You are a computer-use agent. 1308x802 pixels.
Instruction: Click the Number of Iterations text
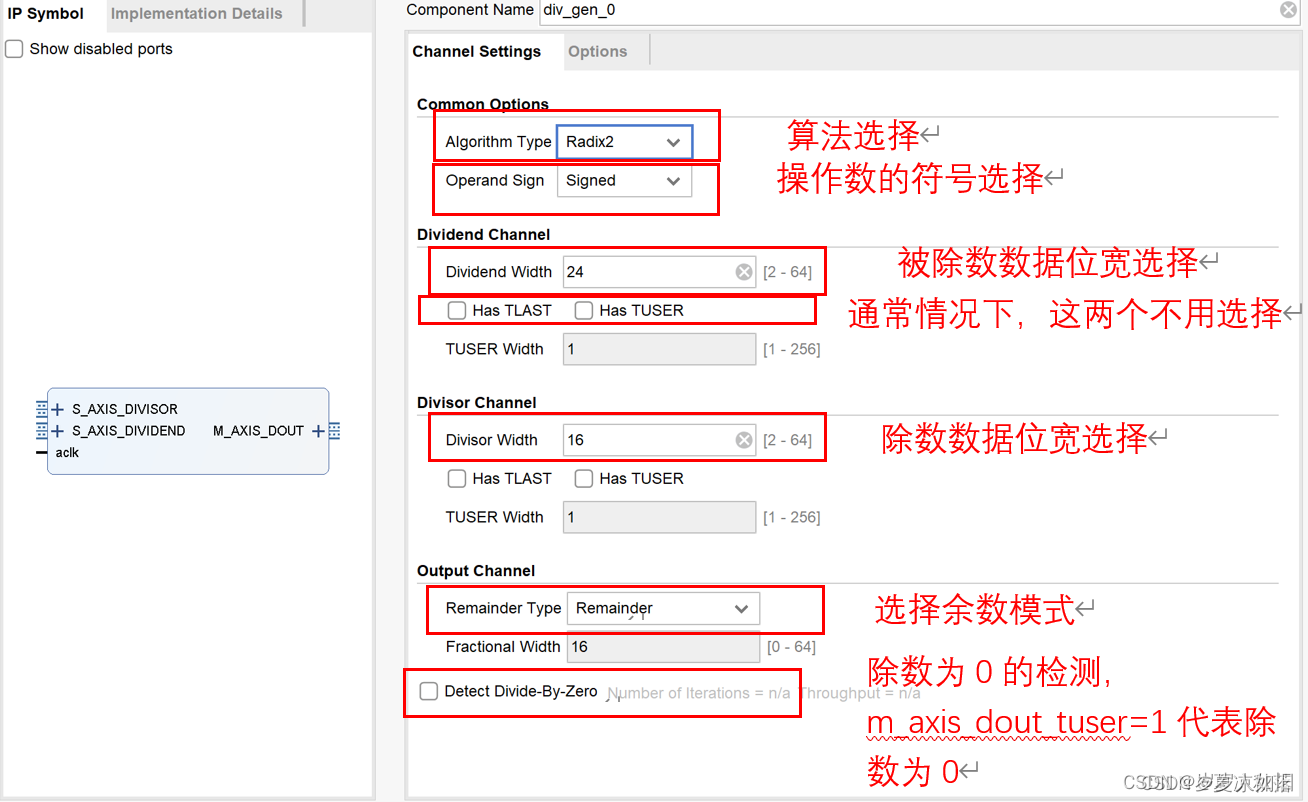(x=699, y=693)
